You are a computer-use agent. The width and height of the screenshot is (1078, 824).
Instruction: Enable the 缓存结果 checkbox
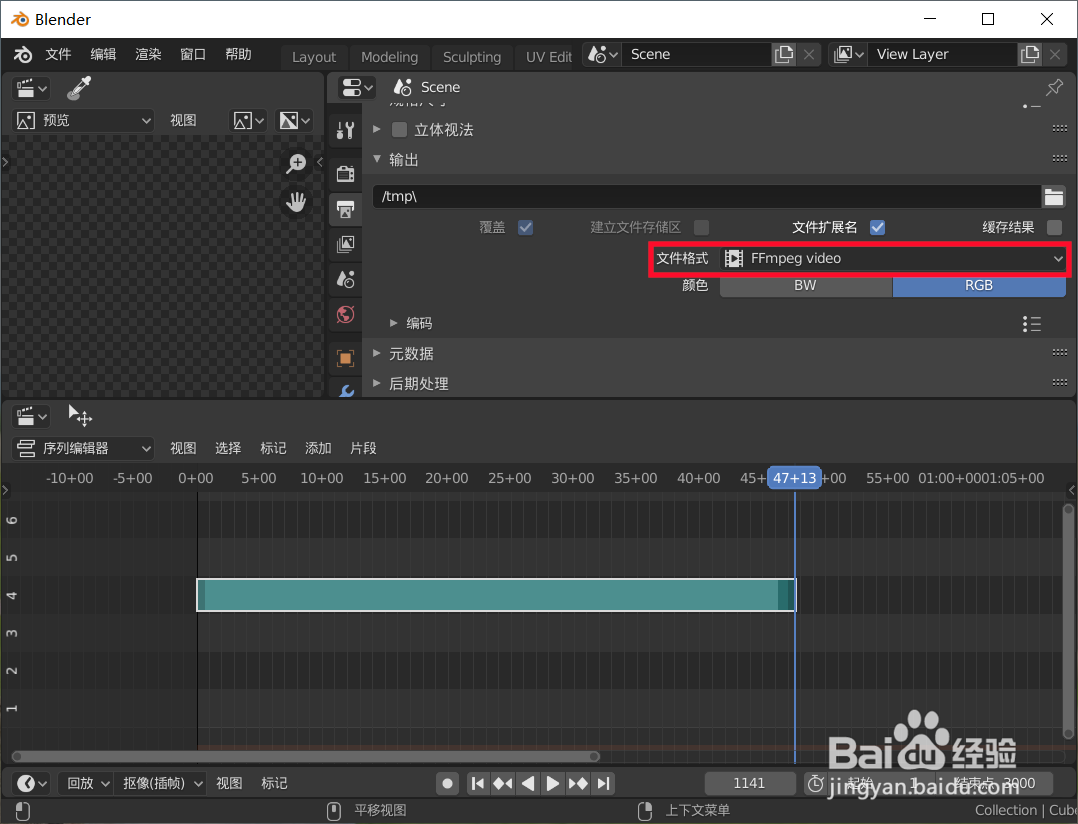click(x=1054, y=227)
